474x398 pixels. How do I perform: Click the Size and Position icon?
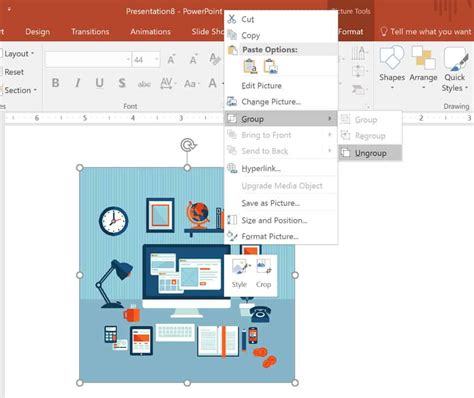[232, 220]
